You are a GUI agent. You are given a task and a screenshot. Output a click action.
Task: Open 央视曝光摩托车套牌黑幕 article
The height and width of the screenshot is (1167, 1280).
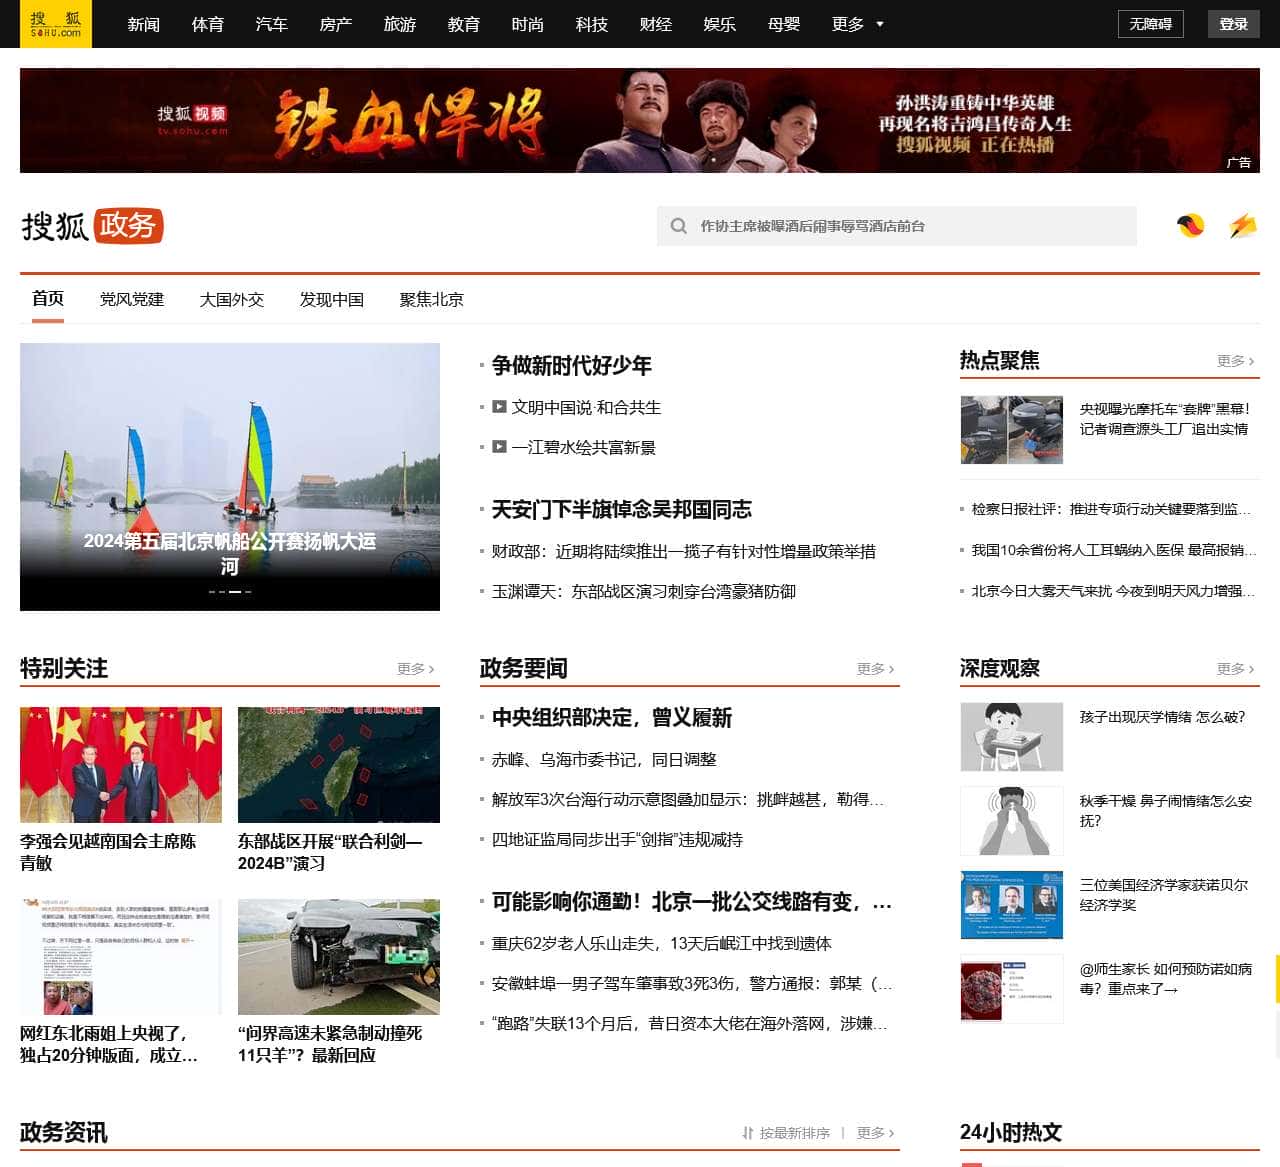1165,419
